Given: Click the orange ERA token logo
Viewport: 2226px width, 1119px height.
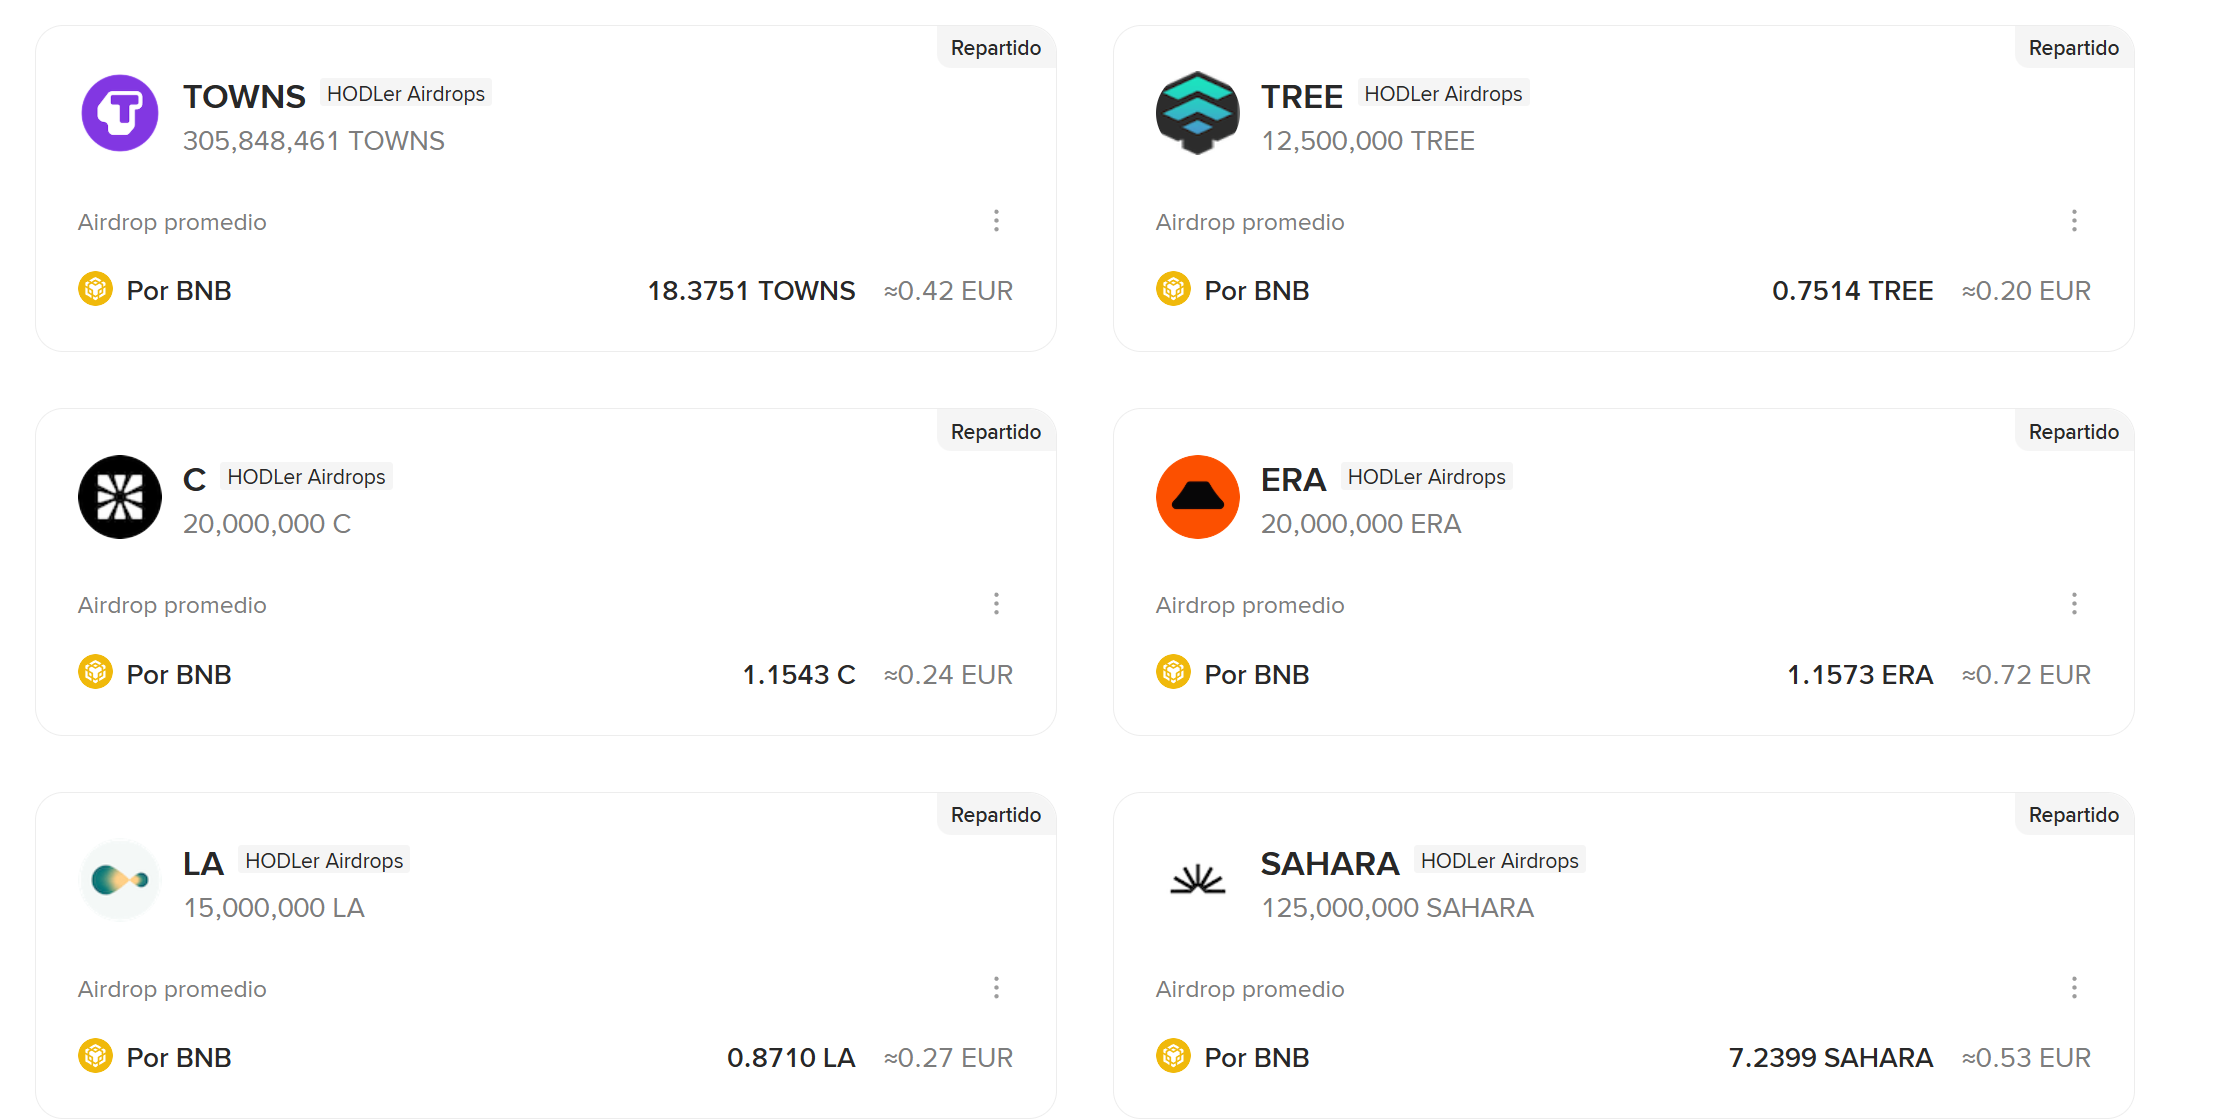Looking at the screenshot, I should pyautogui.click(x=1197, y=497).
